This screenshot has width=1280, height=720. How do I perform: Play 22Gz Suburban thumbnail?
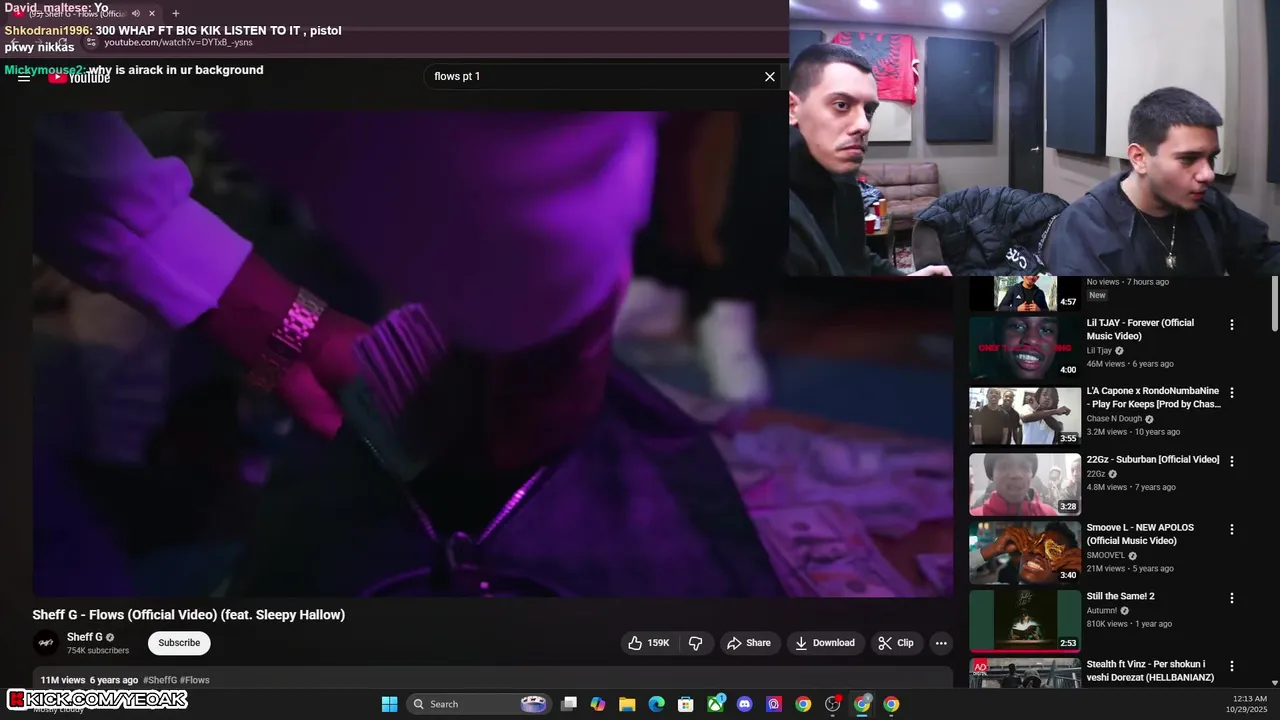coord(1025,484)
